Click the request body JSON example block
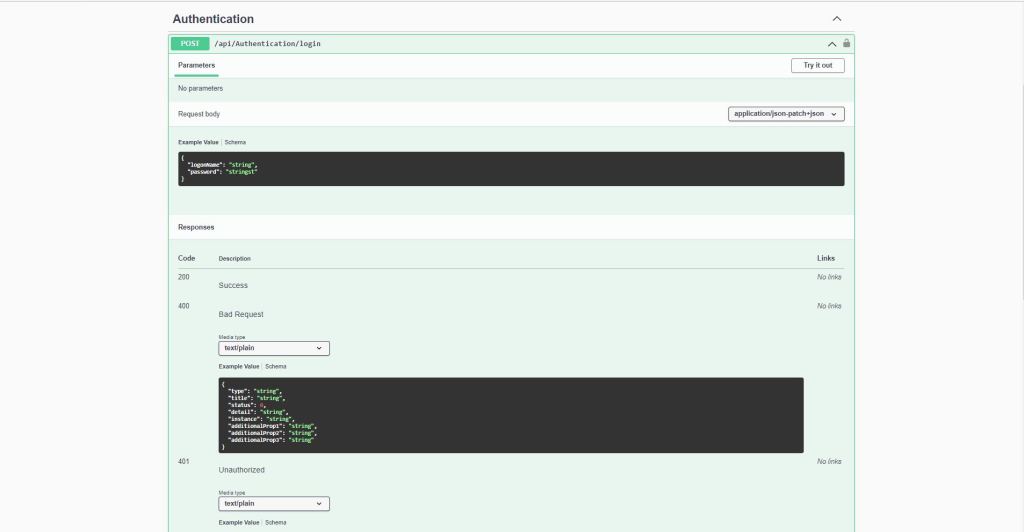 point(510,169)
